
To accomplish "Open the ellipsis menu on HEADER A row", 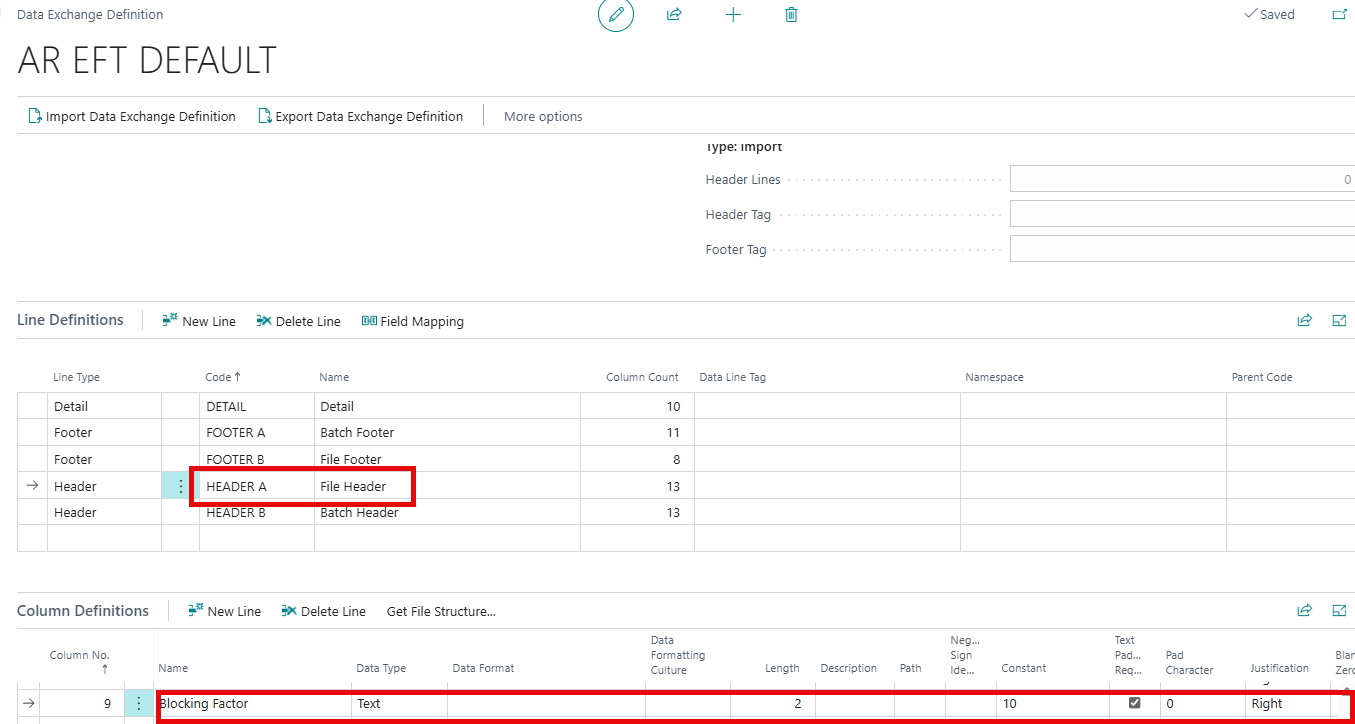I will coord(179,486).
